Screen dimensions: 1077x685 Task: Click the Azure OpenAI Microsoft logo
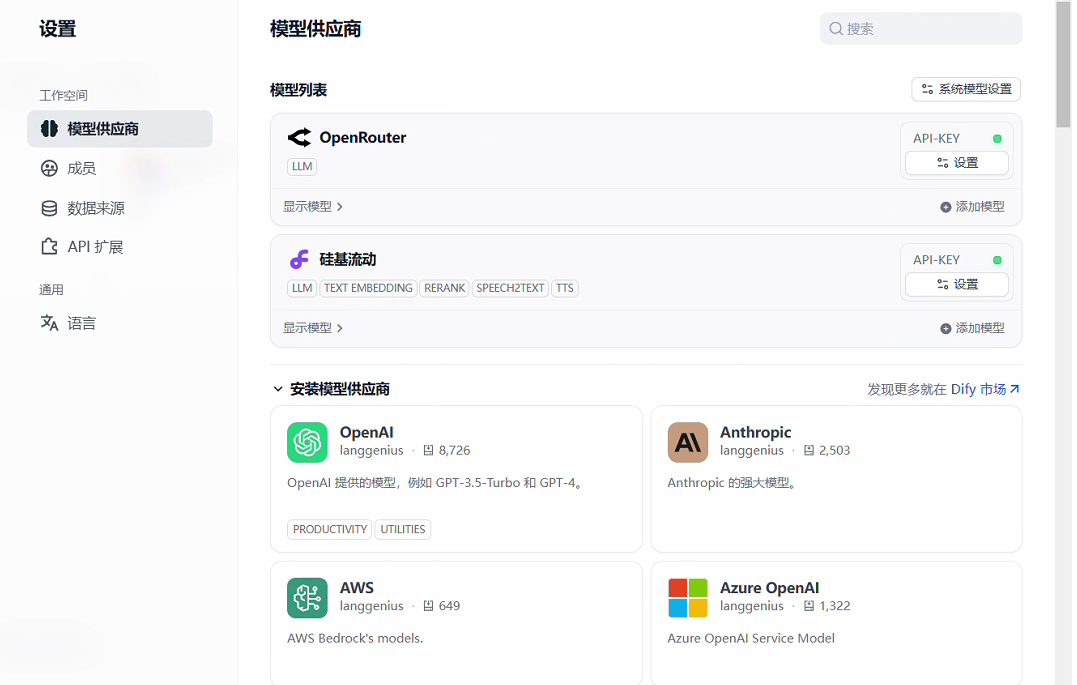click(688, 598)
